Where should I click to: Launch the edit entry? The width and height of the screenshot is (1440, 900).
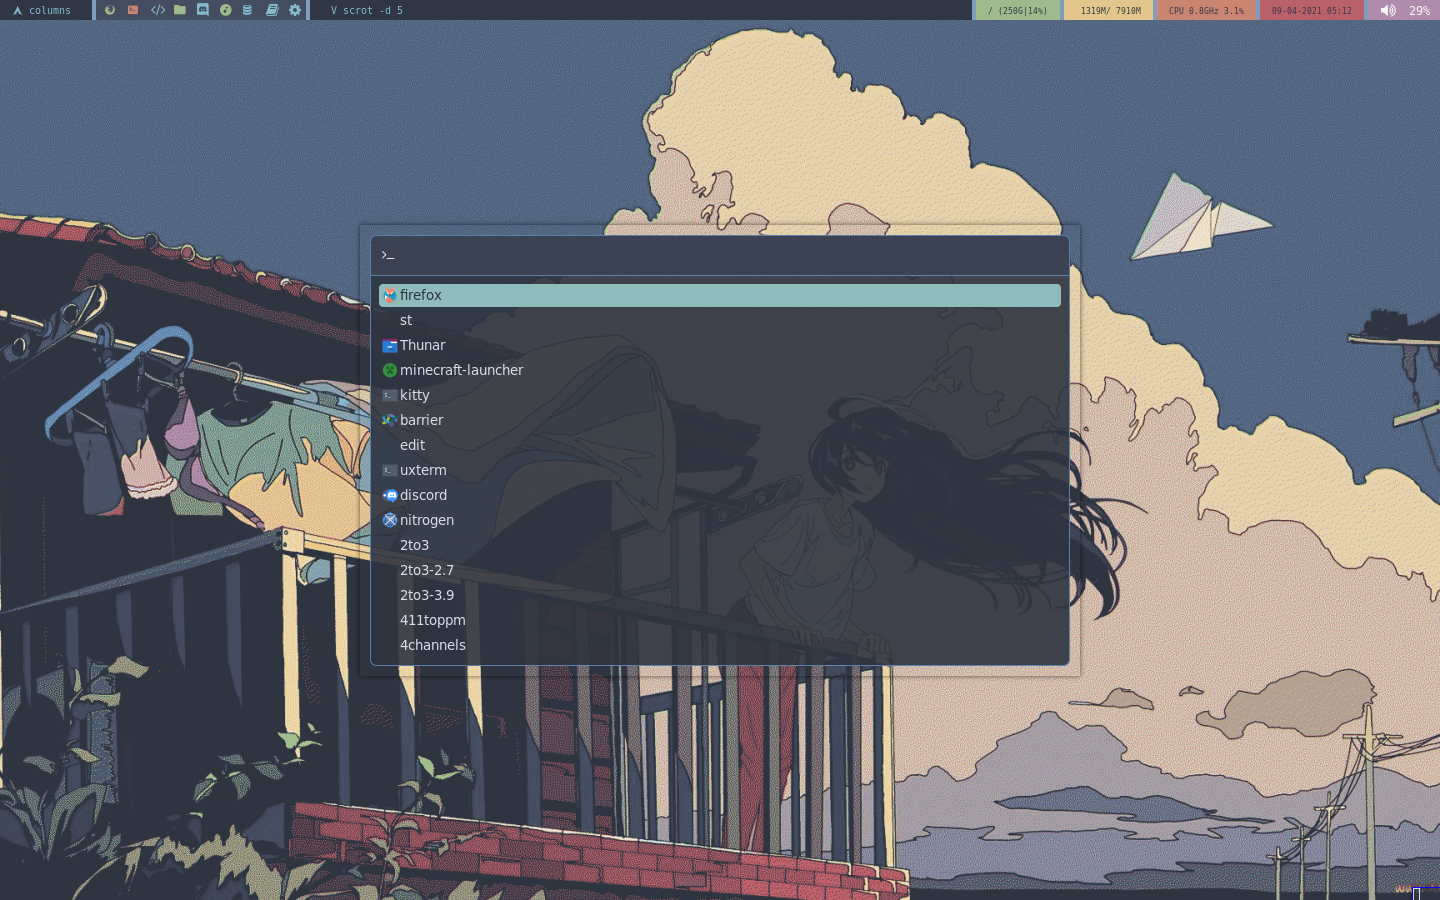(x=720, y=445)
